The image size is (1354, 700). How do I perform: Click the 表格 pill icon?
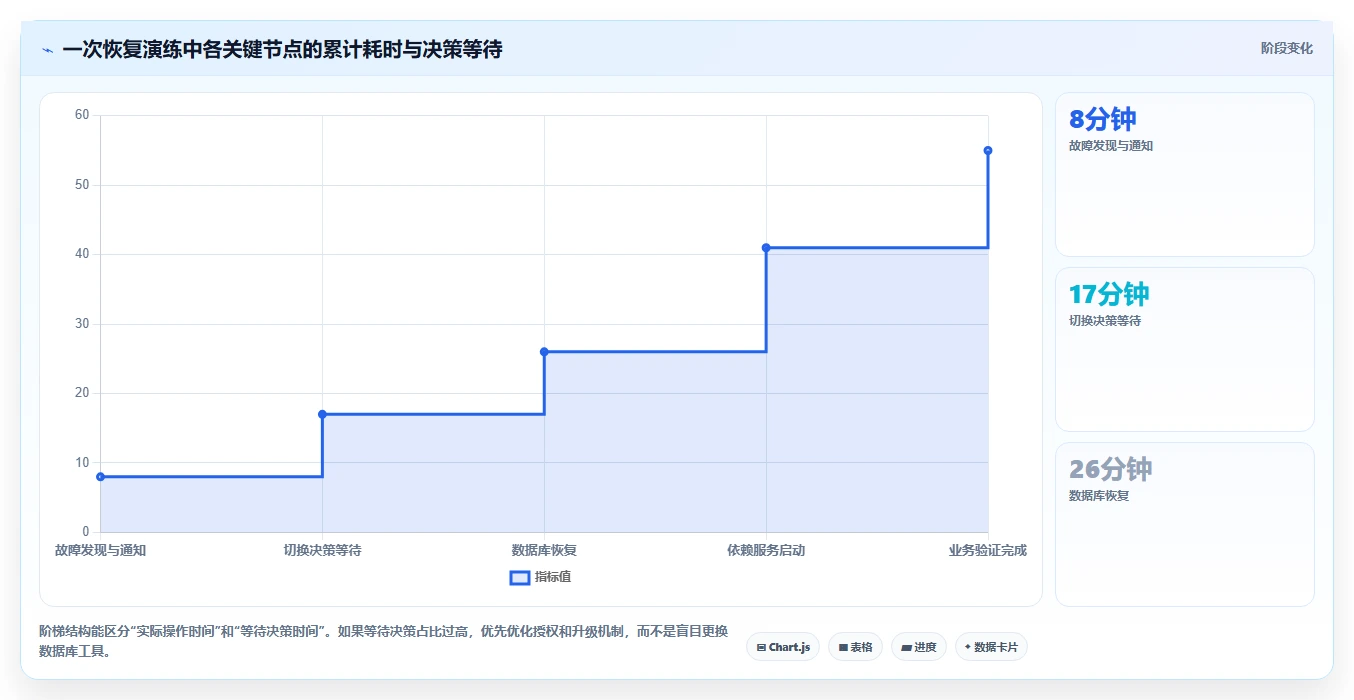click(x=843, y=648)
